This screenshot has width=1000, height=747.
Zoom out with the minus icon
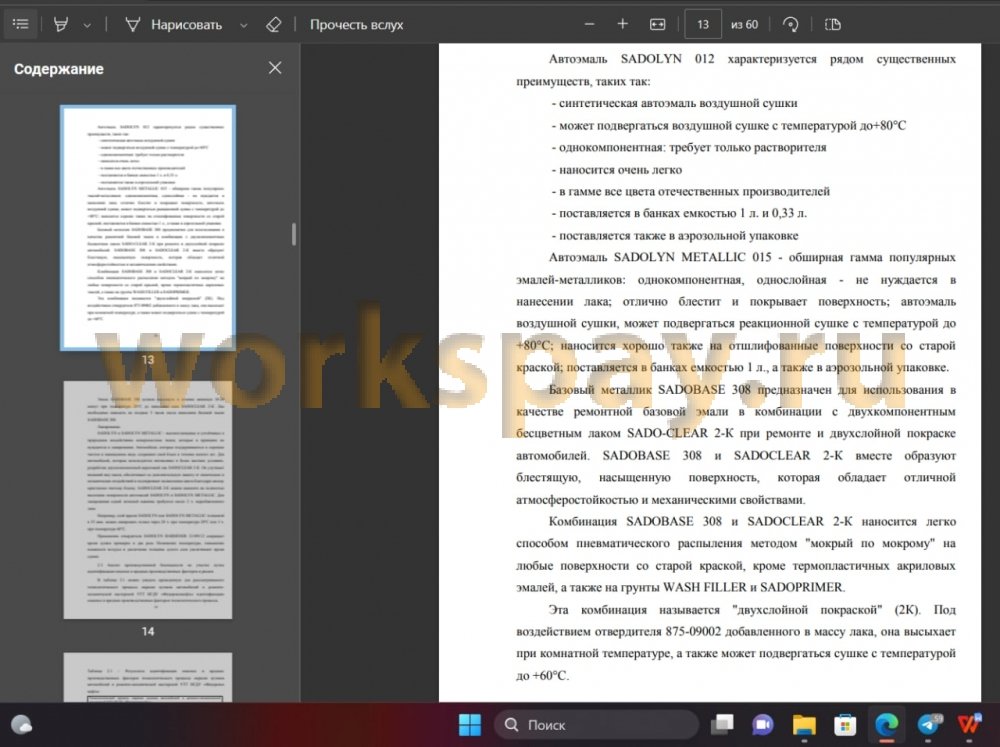589,24
